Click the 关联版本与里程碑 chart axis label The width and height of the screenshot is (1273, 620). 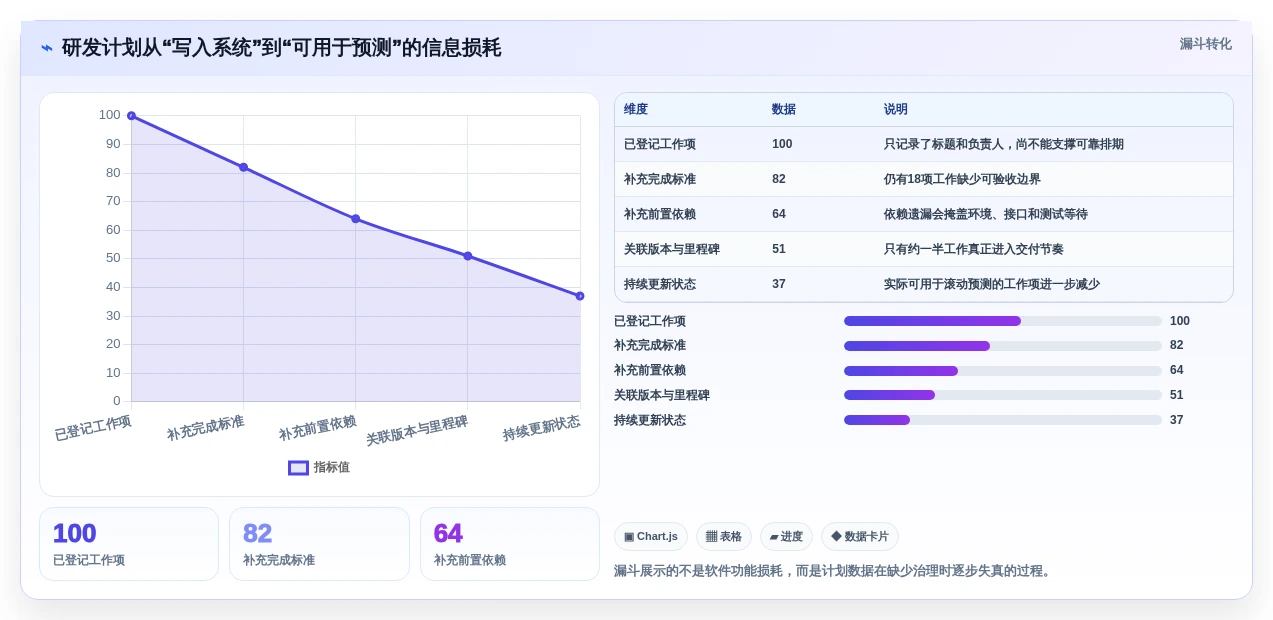(417, 430)
